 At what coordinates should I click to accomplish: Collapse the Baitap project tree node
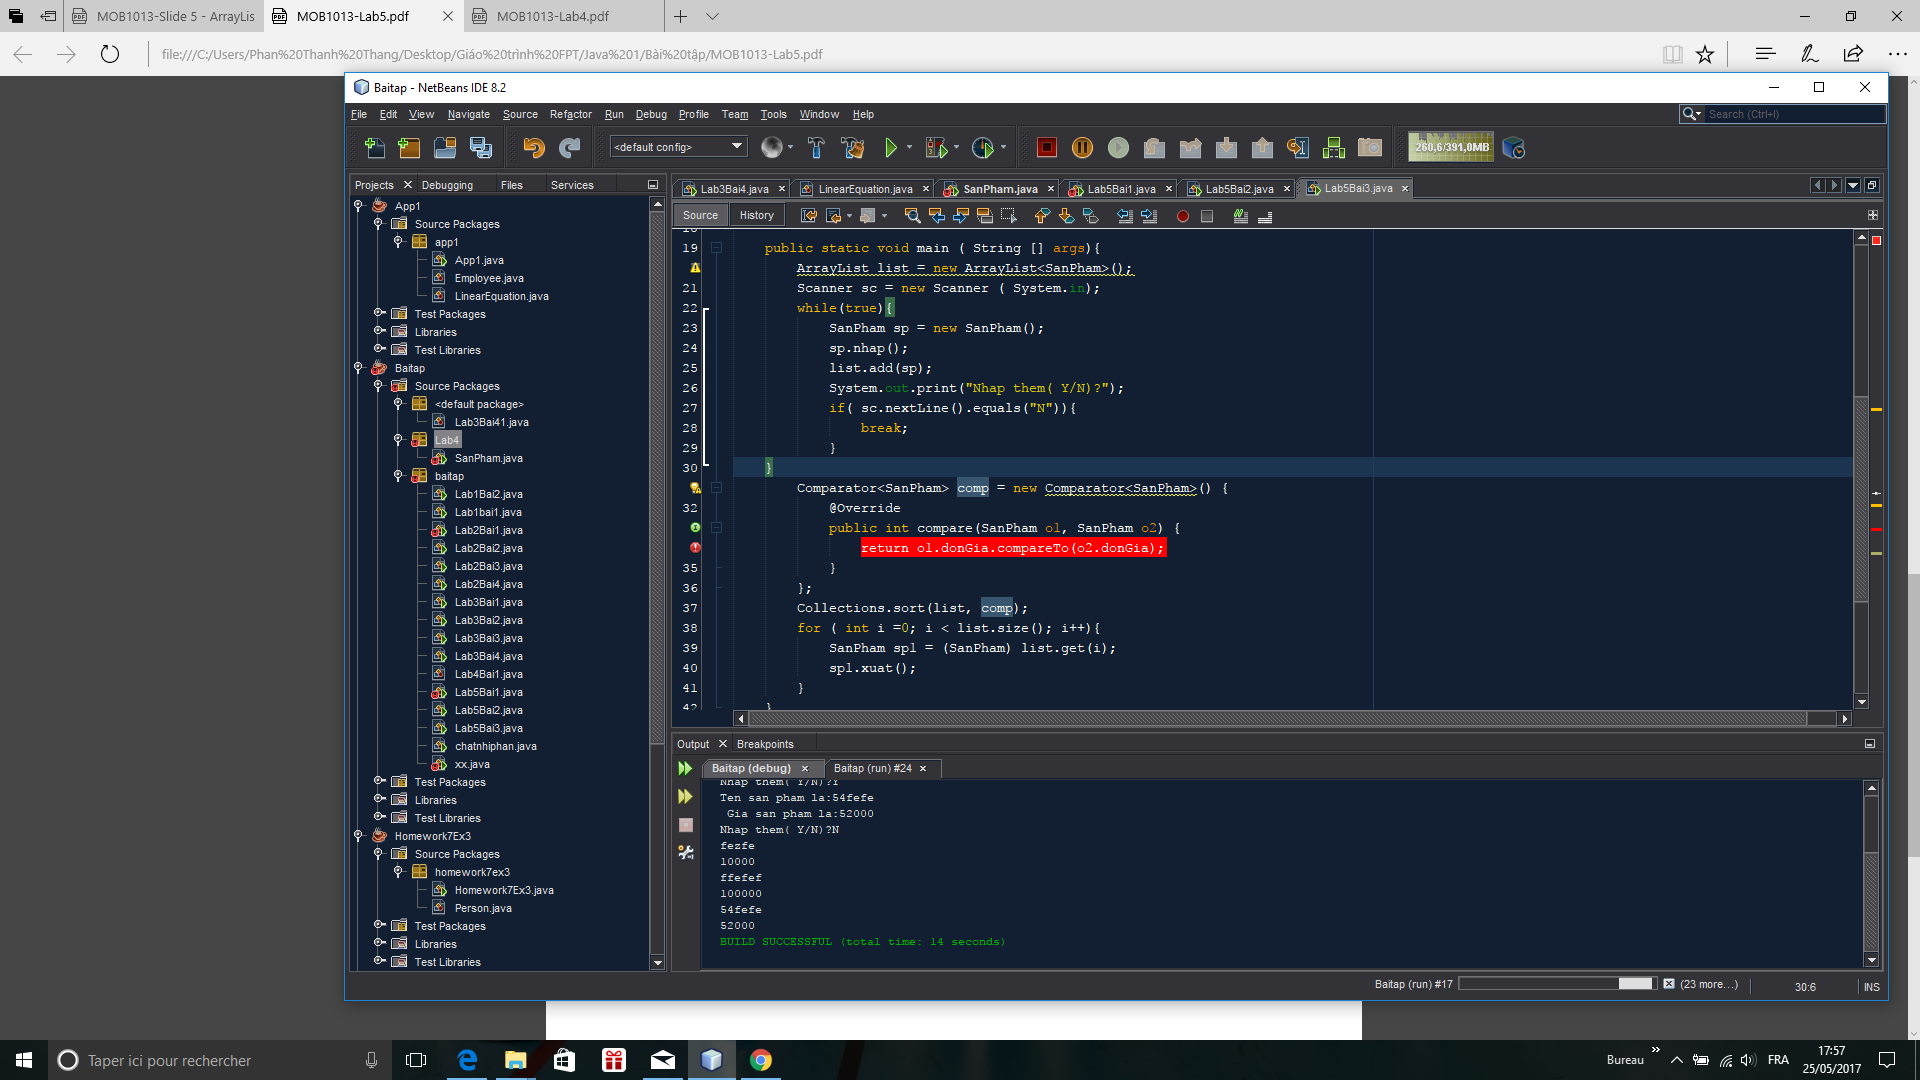[x=358, y=368]
